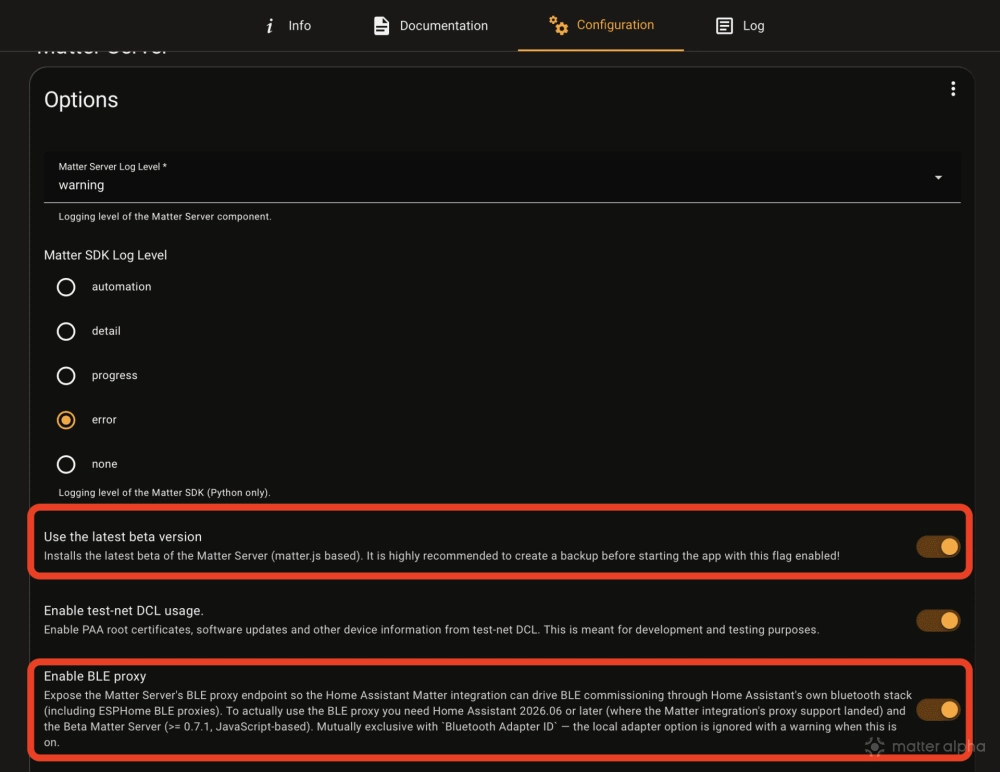
Task: Click the 'Enable test-net DCL usage.' title
Action: [124, 611]
